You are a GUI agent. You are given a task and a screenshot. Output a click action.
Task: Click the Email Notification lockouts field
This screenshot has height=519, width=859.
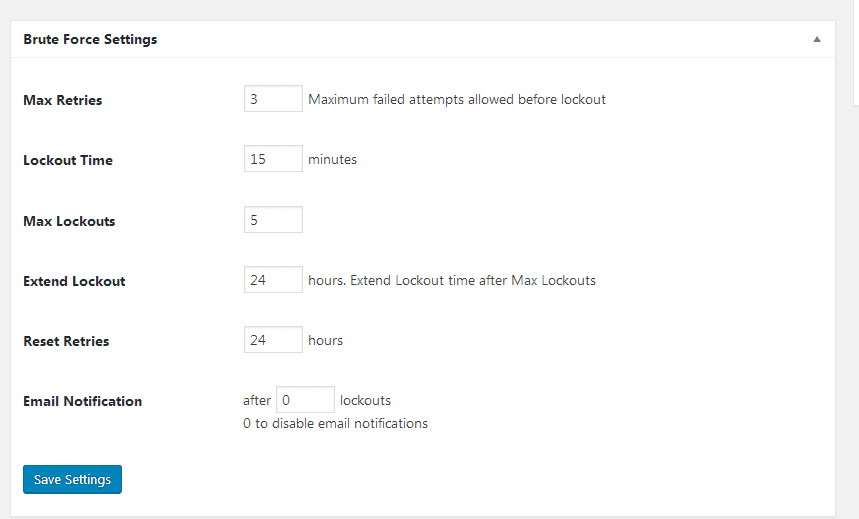point(305,400)
